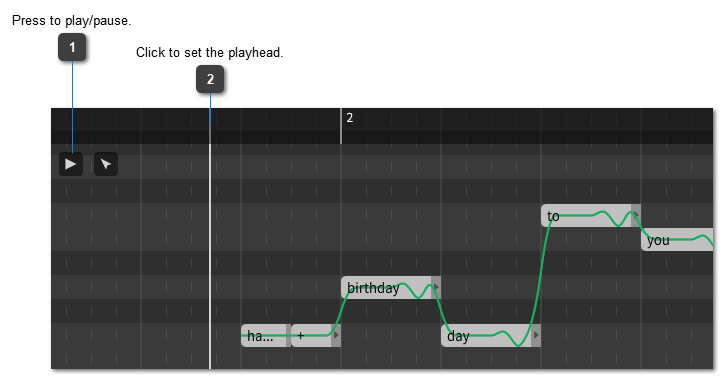The height and width of the screenshot is (378, 722).
Task: Click the callout badge numbered 1
Action: coord(72,47)
